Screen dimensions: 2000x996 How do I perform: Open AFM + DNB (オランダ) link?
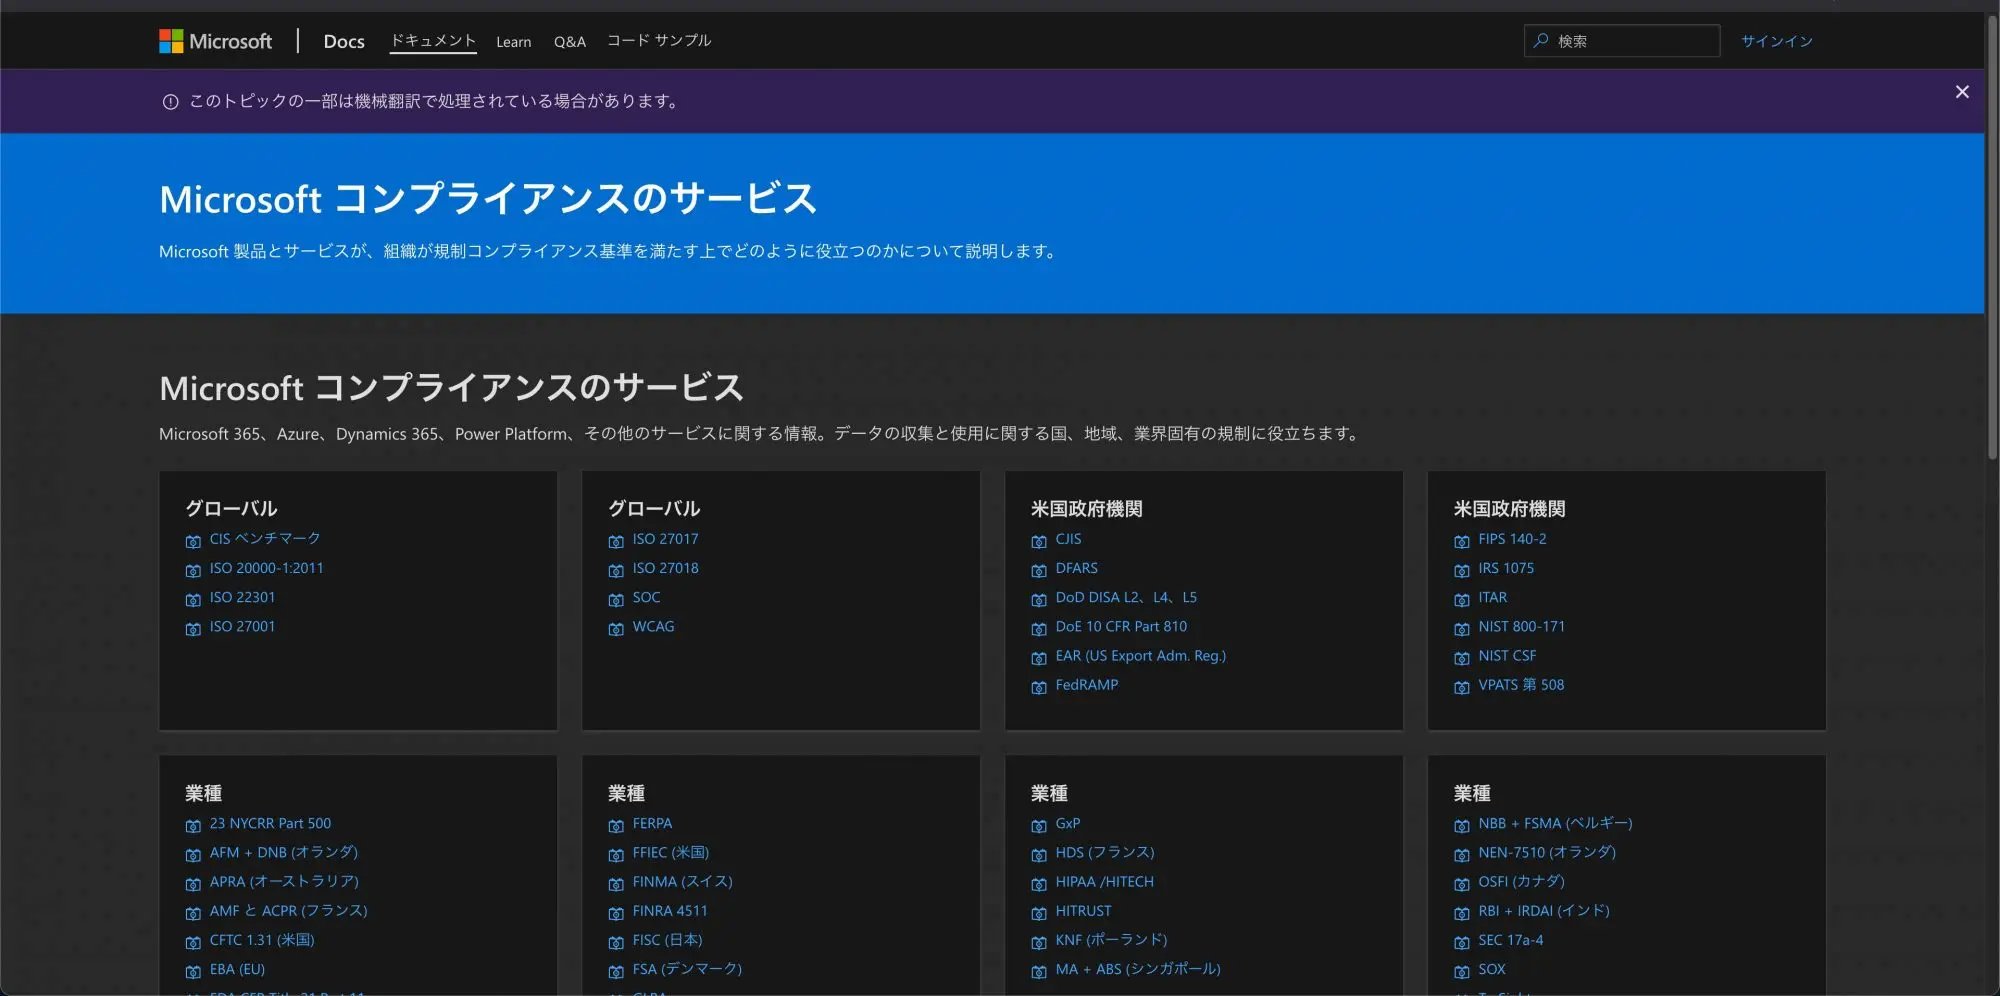(284, 852)
